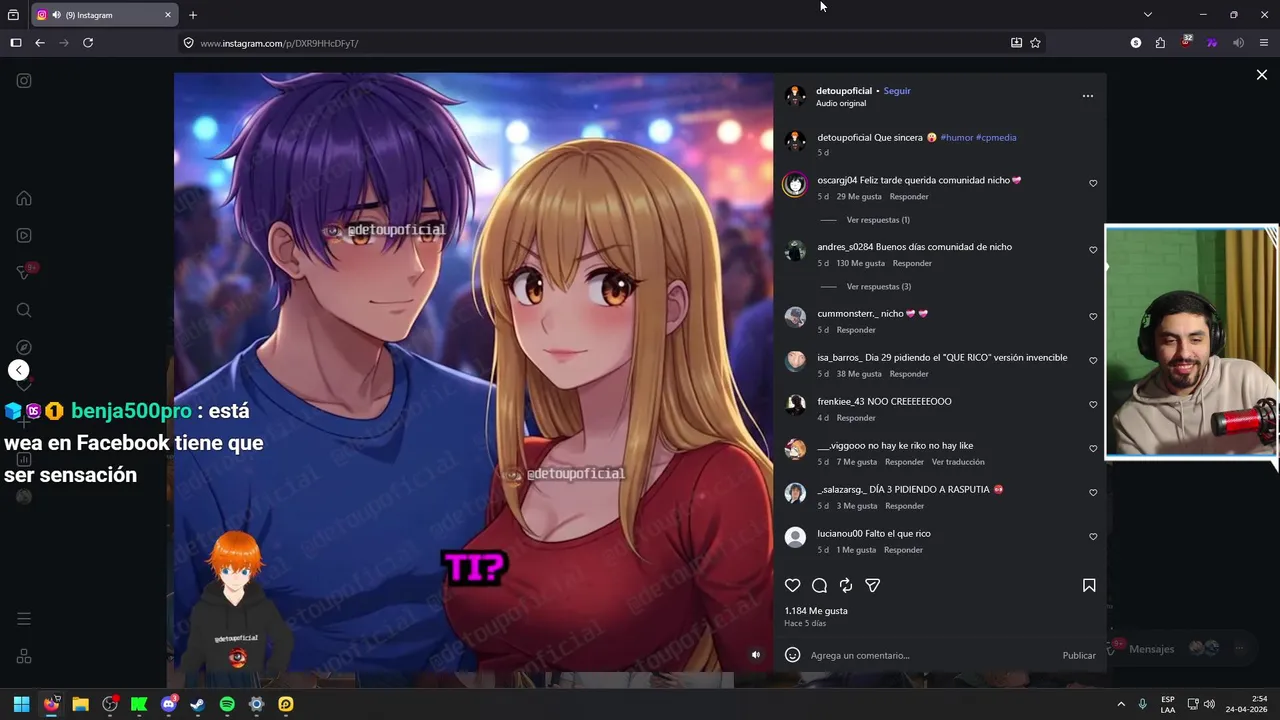Toggle the browser sidebar button

16,43
